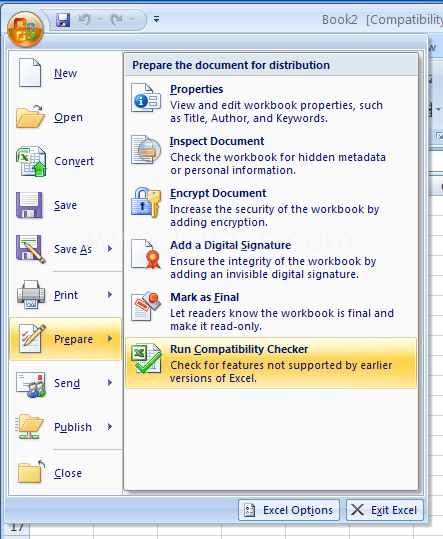
Task: Open the Redo history dropdown arrow
Action: (131, 20)
